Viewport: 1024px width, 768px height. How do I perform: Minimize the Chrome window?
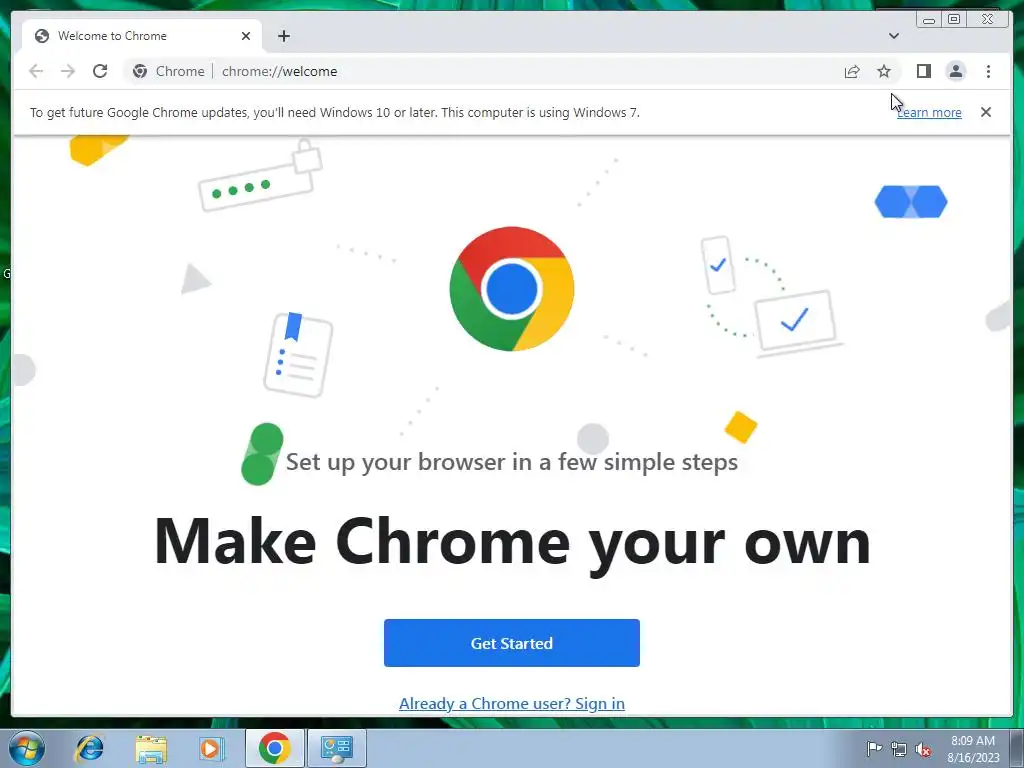[x=929, y=20]
